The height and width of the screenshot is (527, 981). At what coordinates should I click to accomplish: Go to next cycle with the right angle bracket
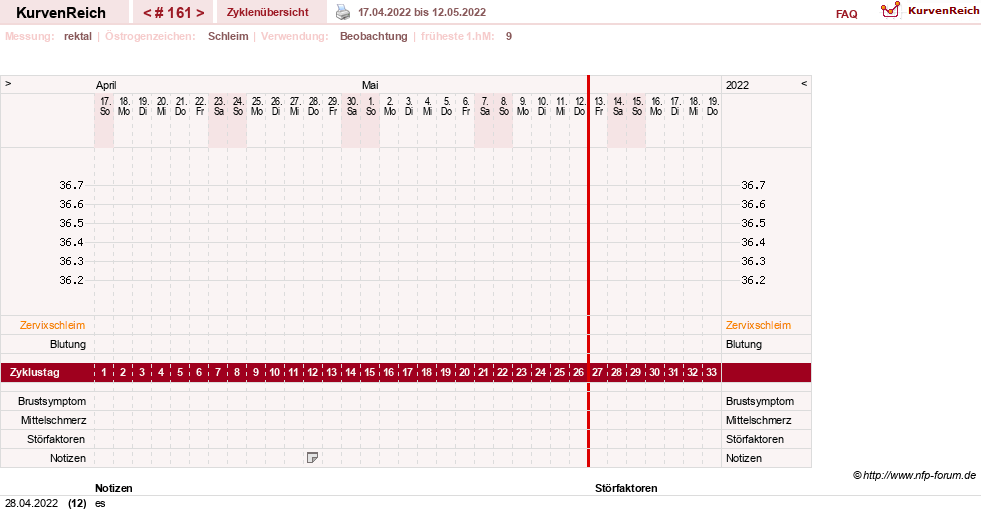pos(200,13)
